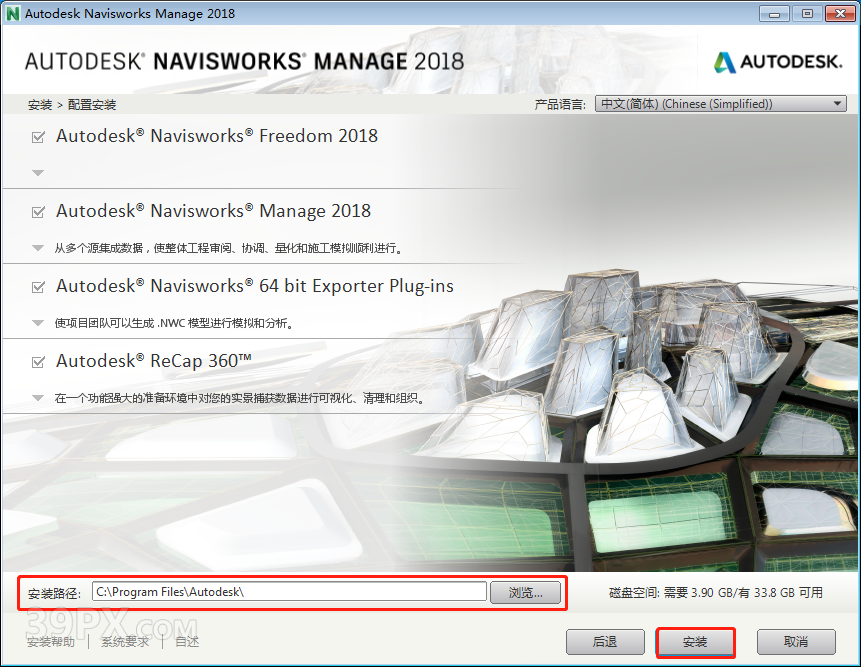Click the Autodesk logo in header
This screenshot has height=667, width=861.
(777, 62)
